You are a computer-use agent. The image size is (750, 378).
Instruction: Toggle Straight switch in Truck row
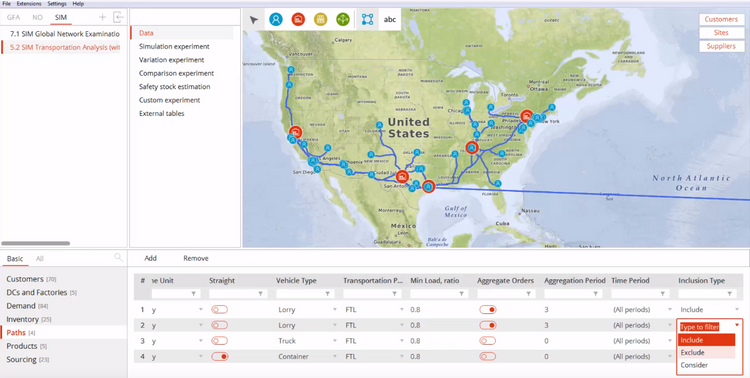point(220,341)
